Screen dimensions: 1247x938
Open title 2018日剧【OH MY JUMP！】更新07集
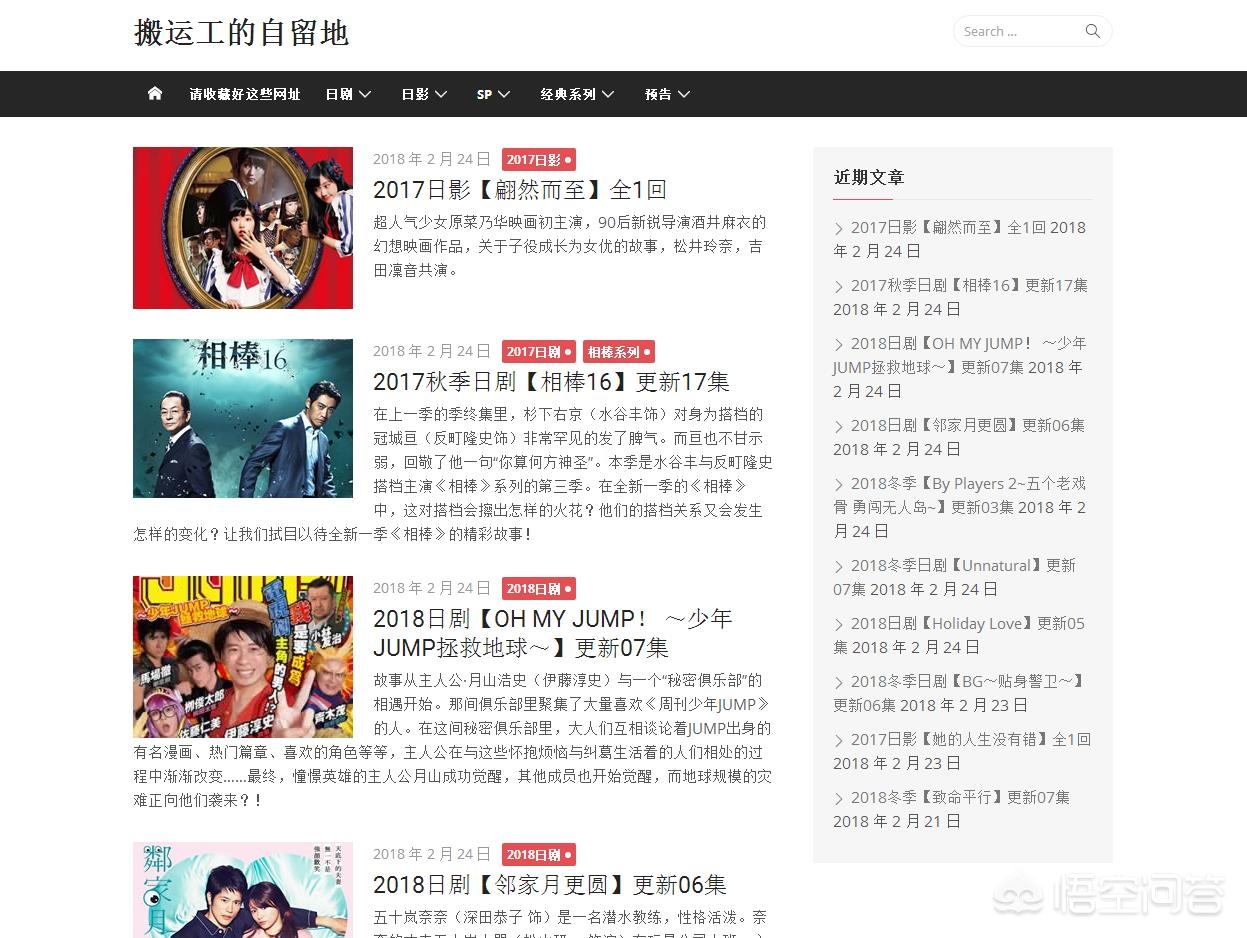(553, 633)
